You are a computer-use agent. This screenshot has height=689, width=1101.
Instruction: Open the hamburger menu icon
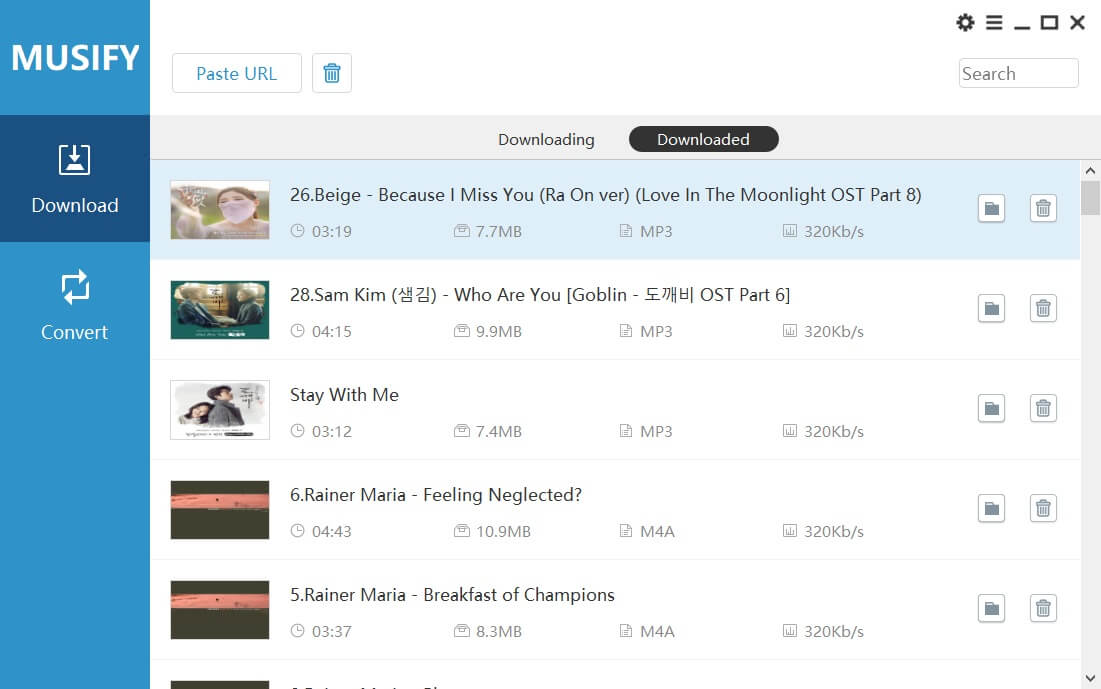click(x=994, y=22)
